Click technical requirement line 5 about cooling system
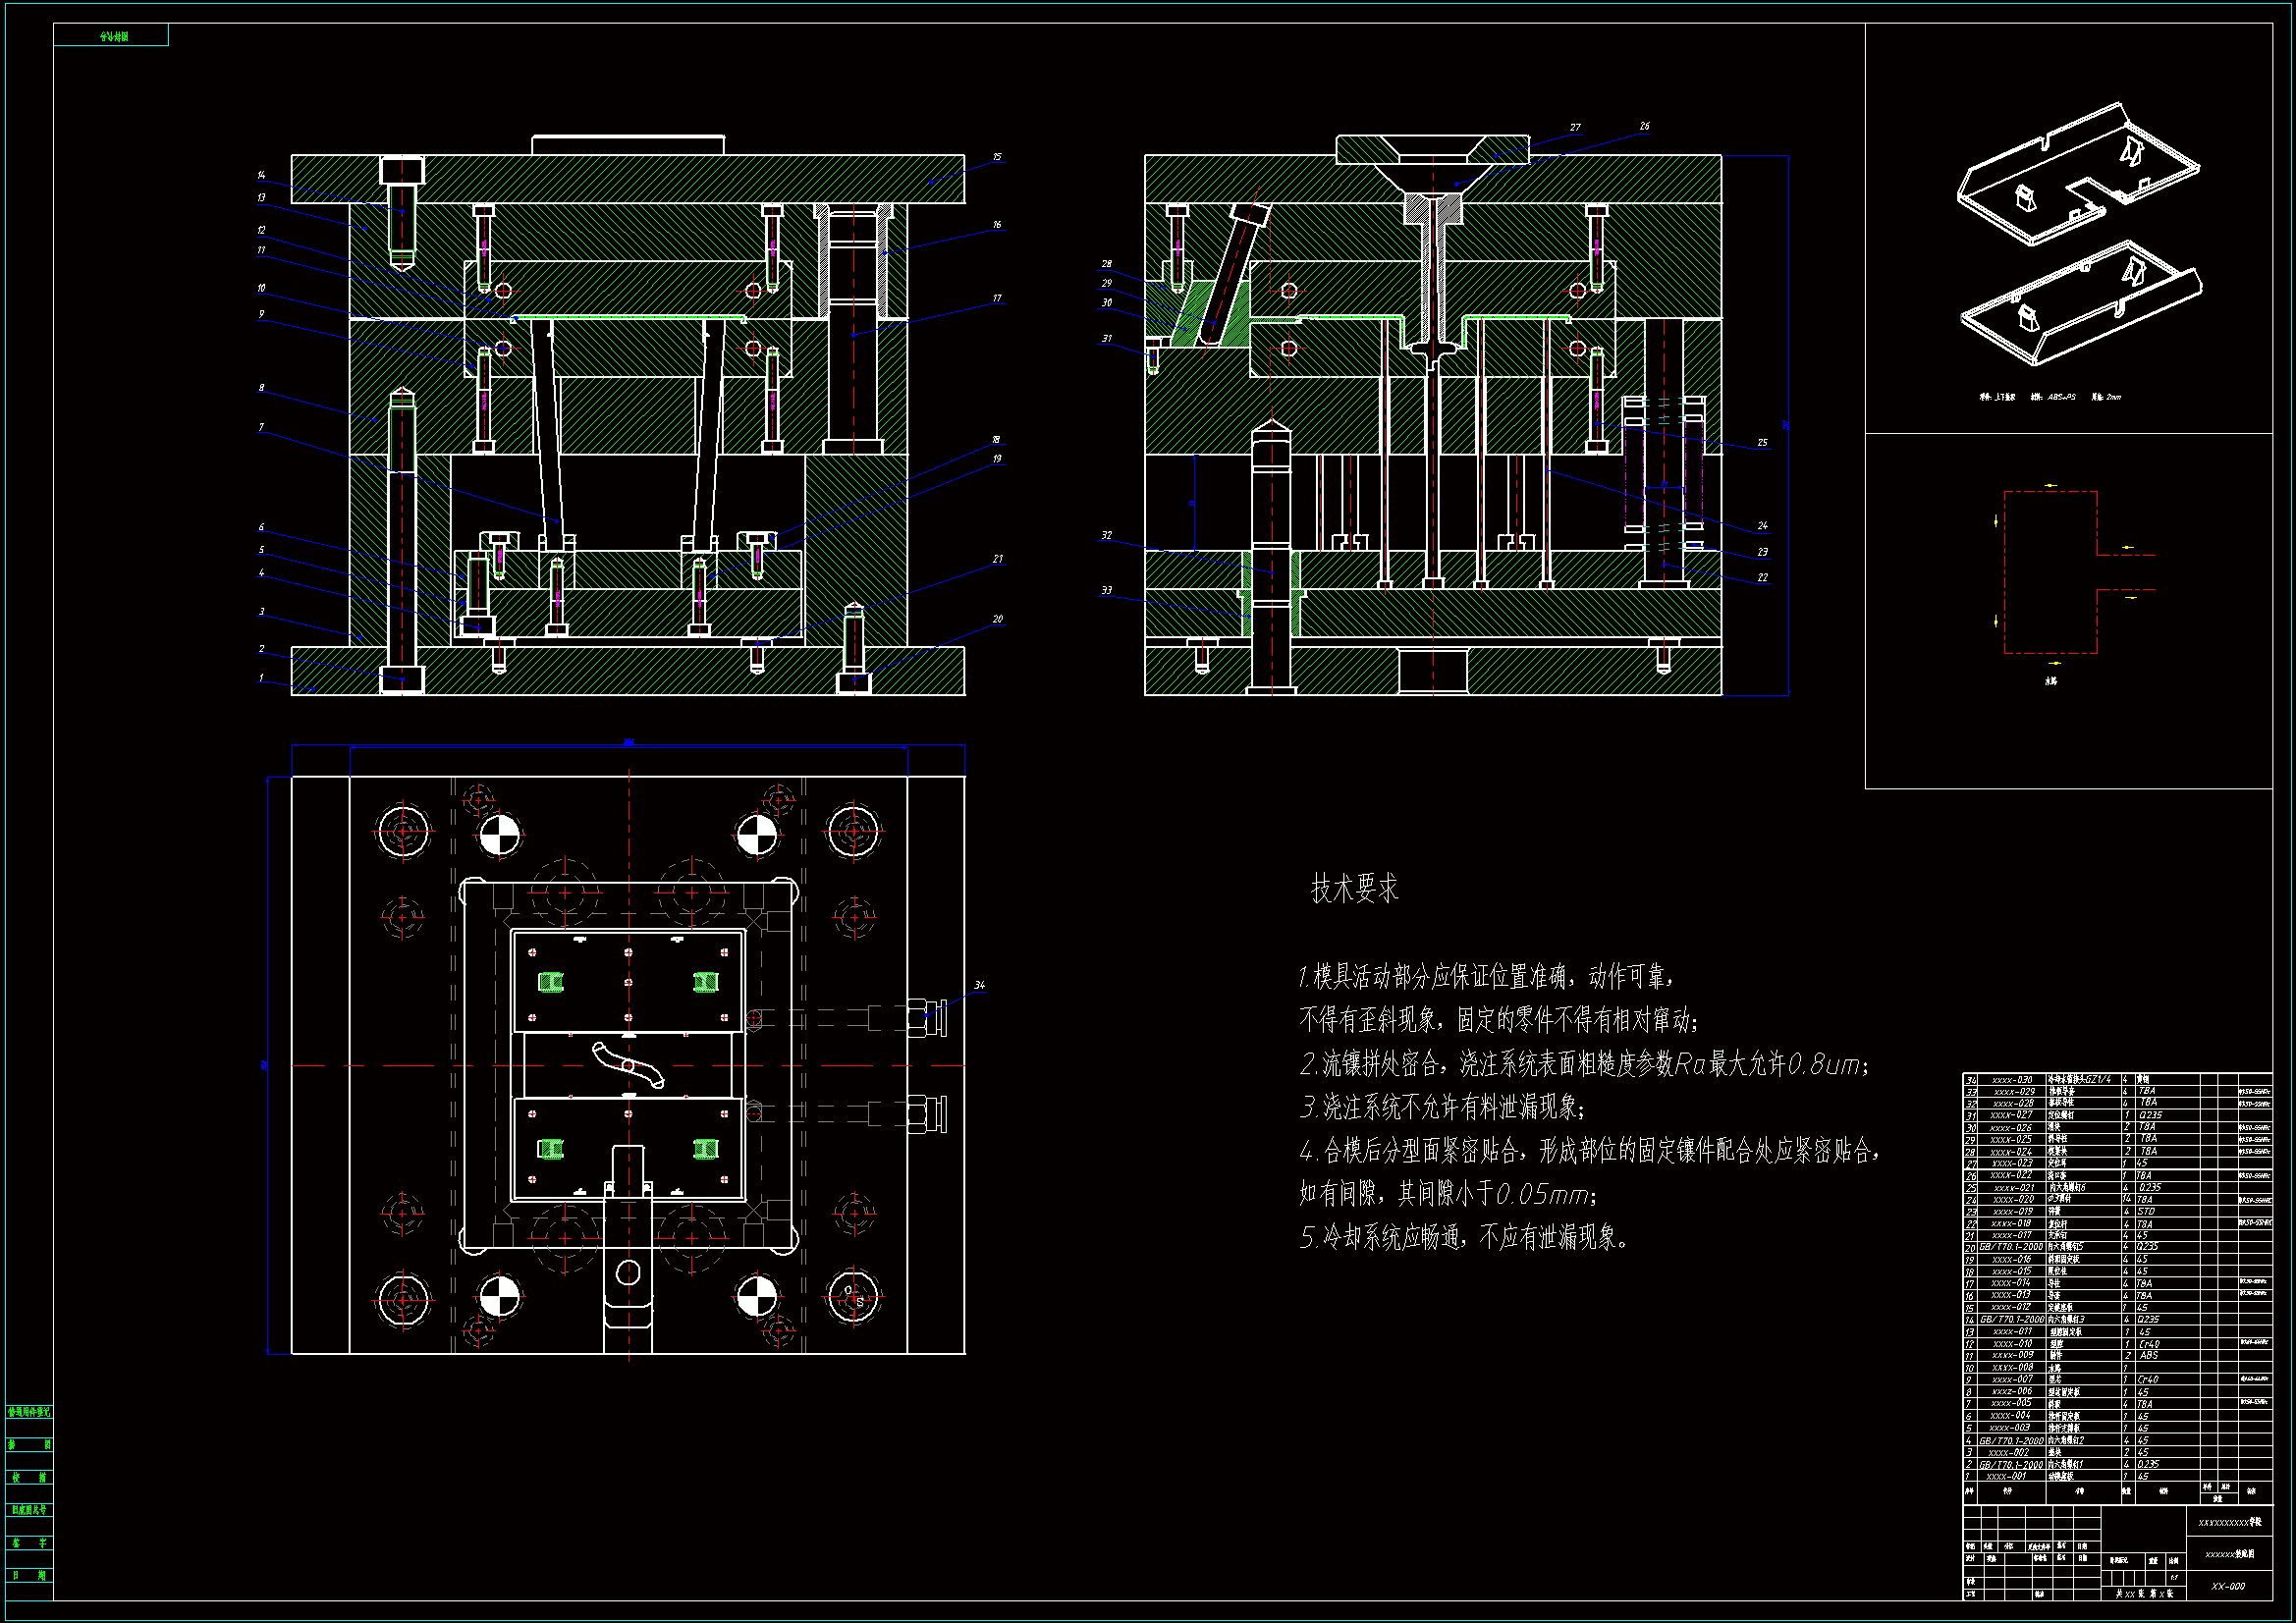Screen dimensions: 2296x1623 tap(1464, 1238)
